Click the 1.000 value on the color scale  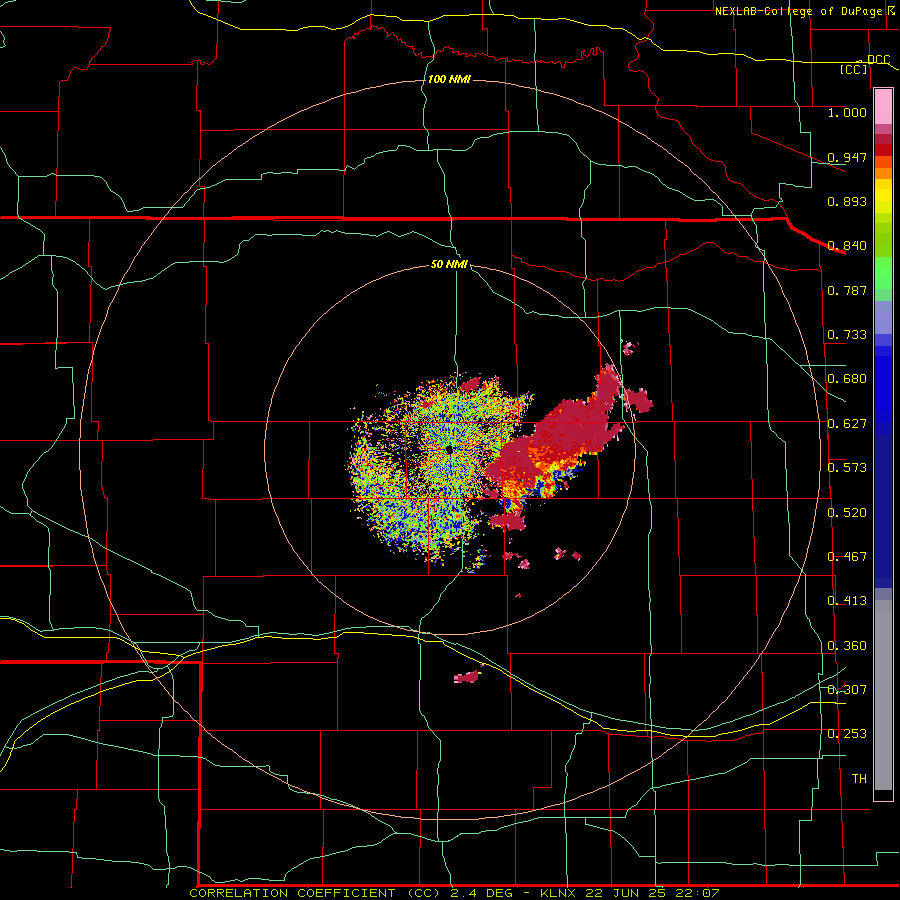pos(847,112)
